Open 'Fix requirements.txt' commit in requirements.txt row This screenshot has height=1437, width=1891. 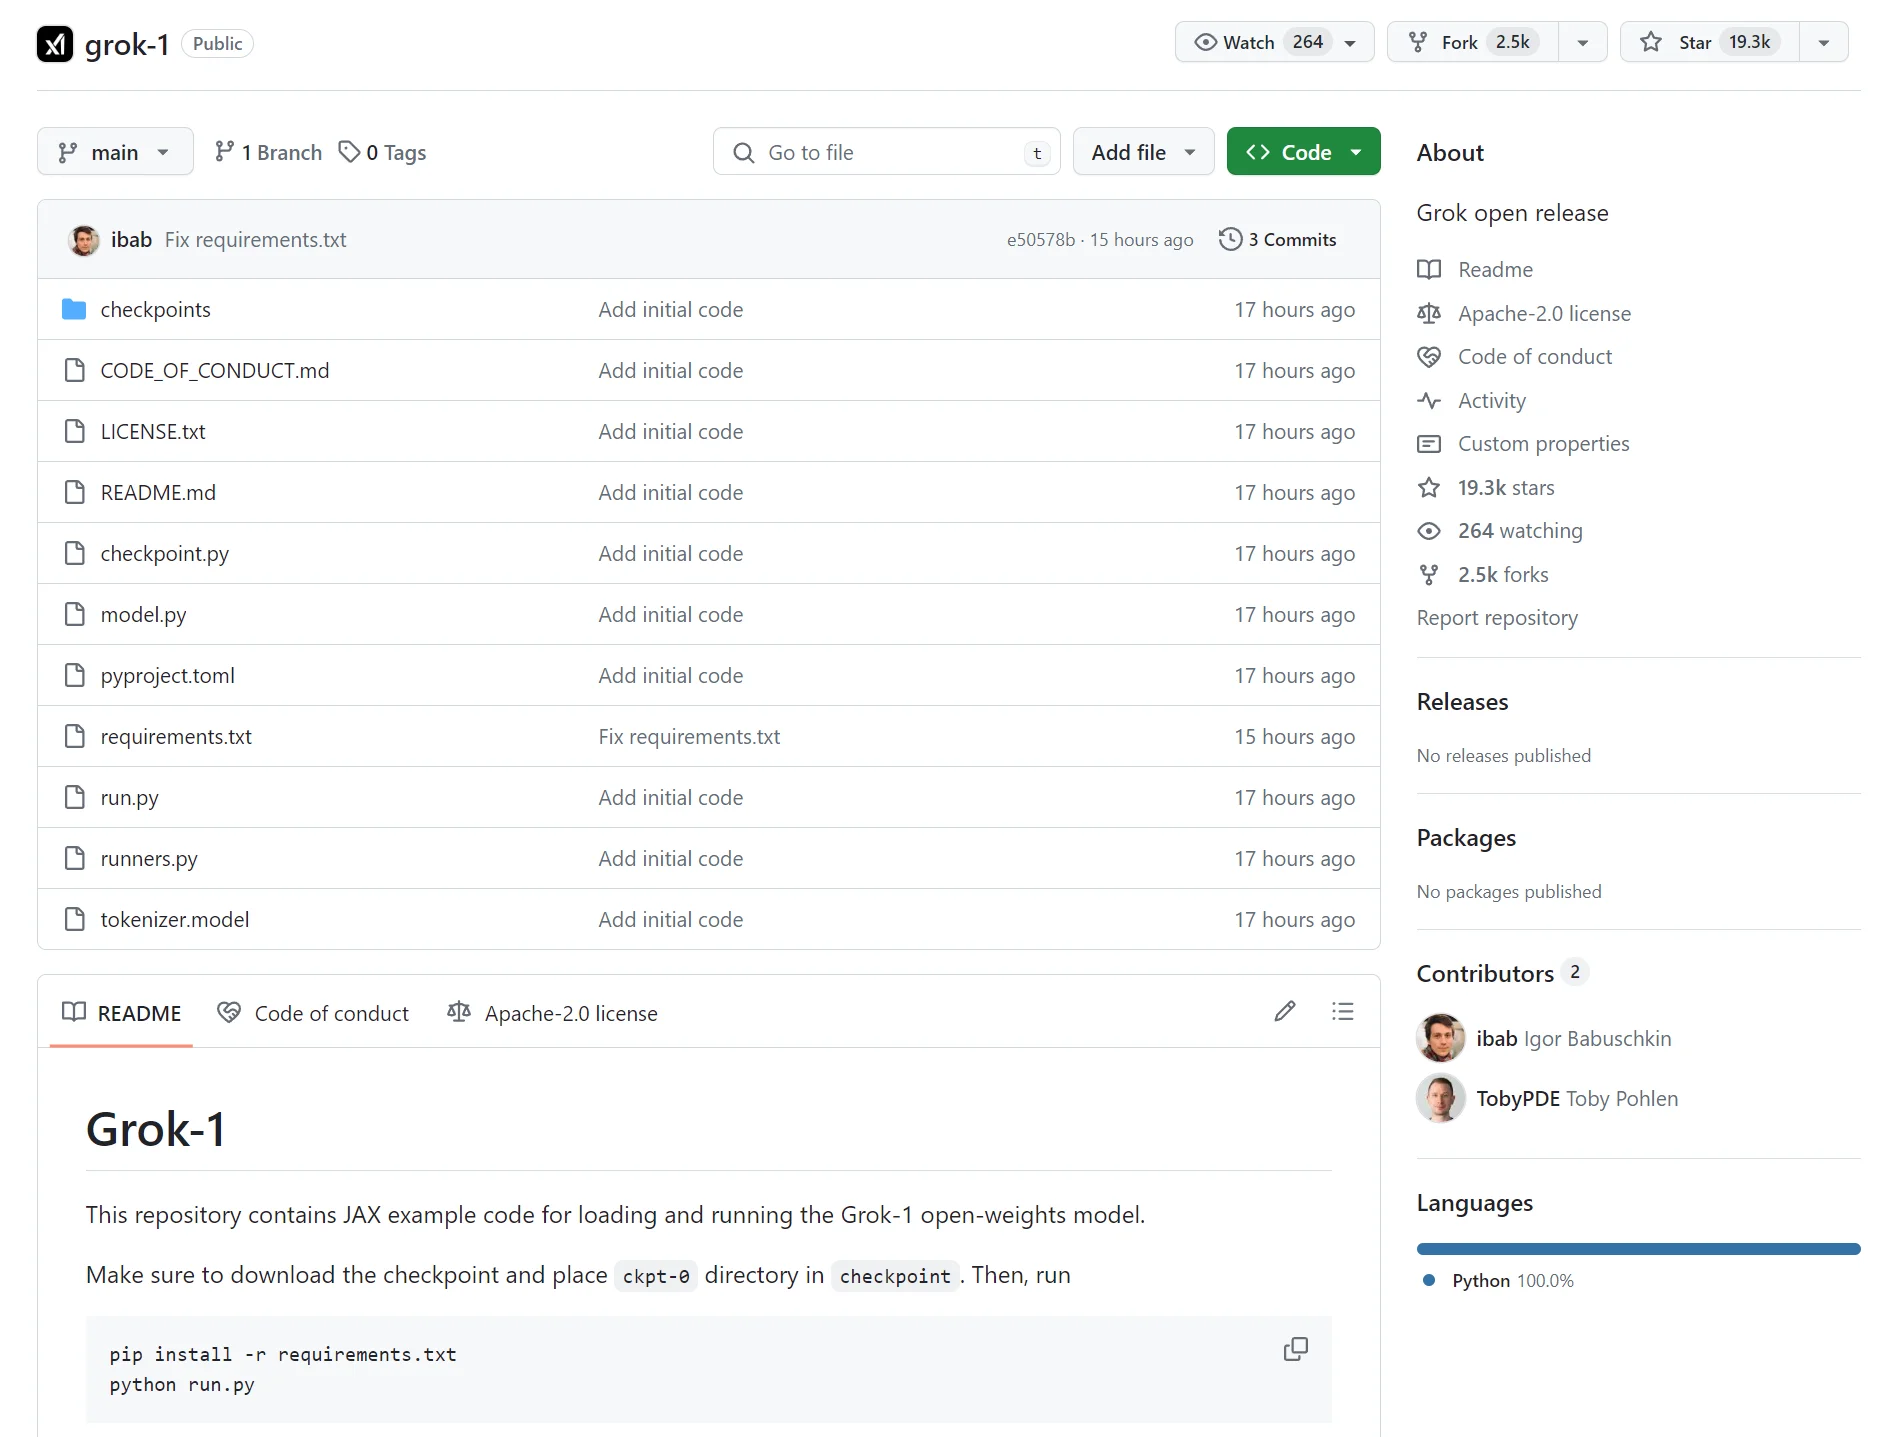689,737
